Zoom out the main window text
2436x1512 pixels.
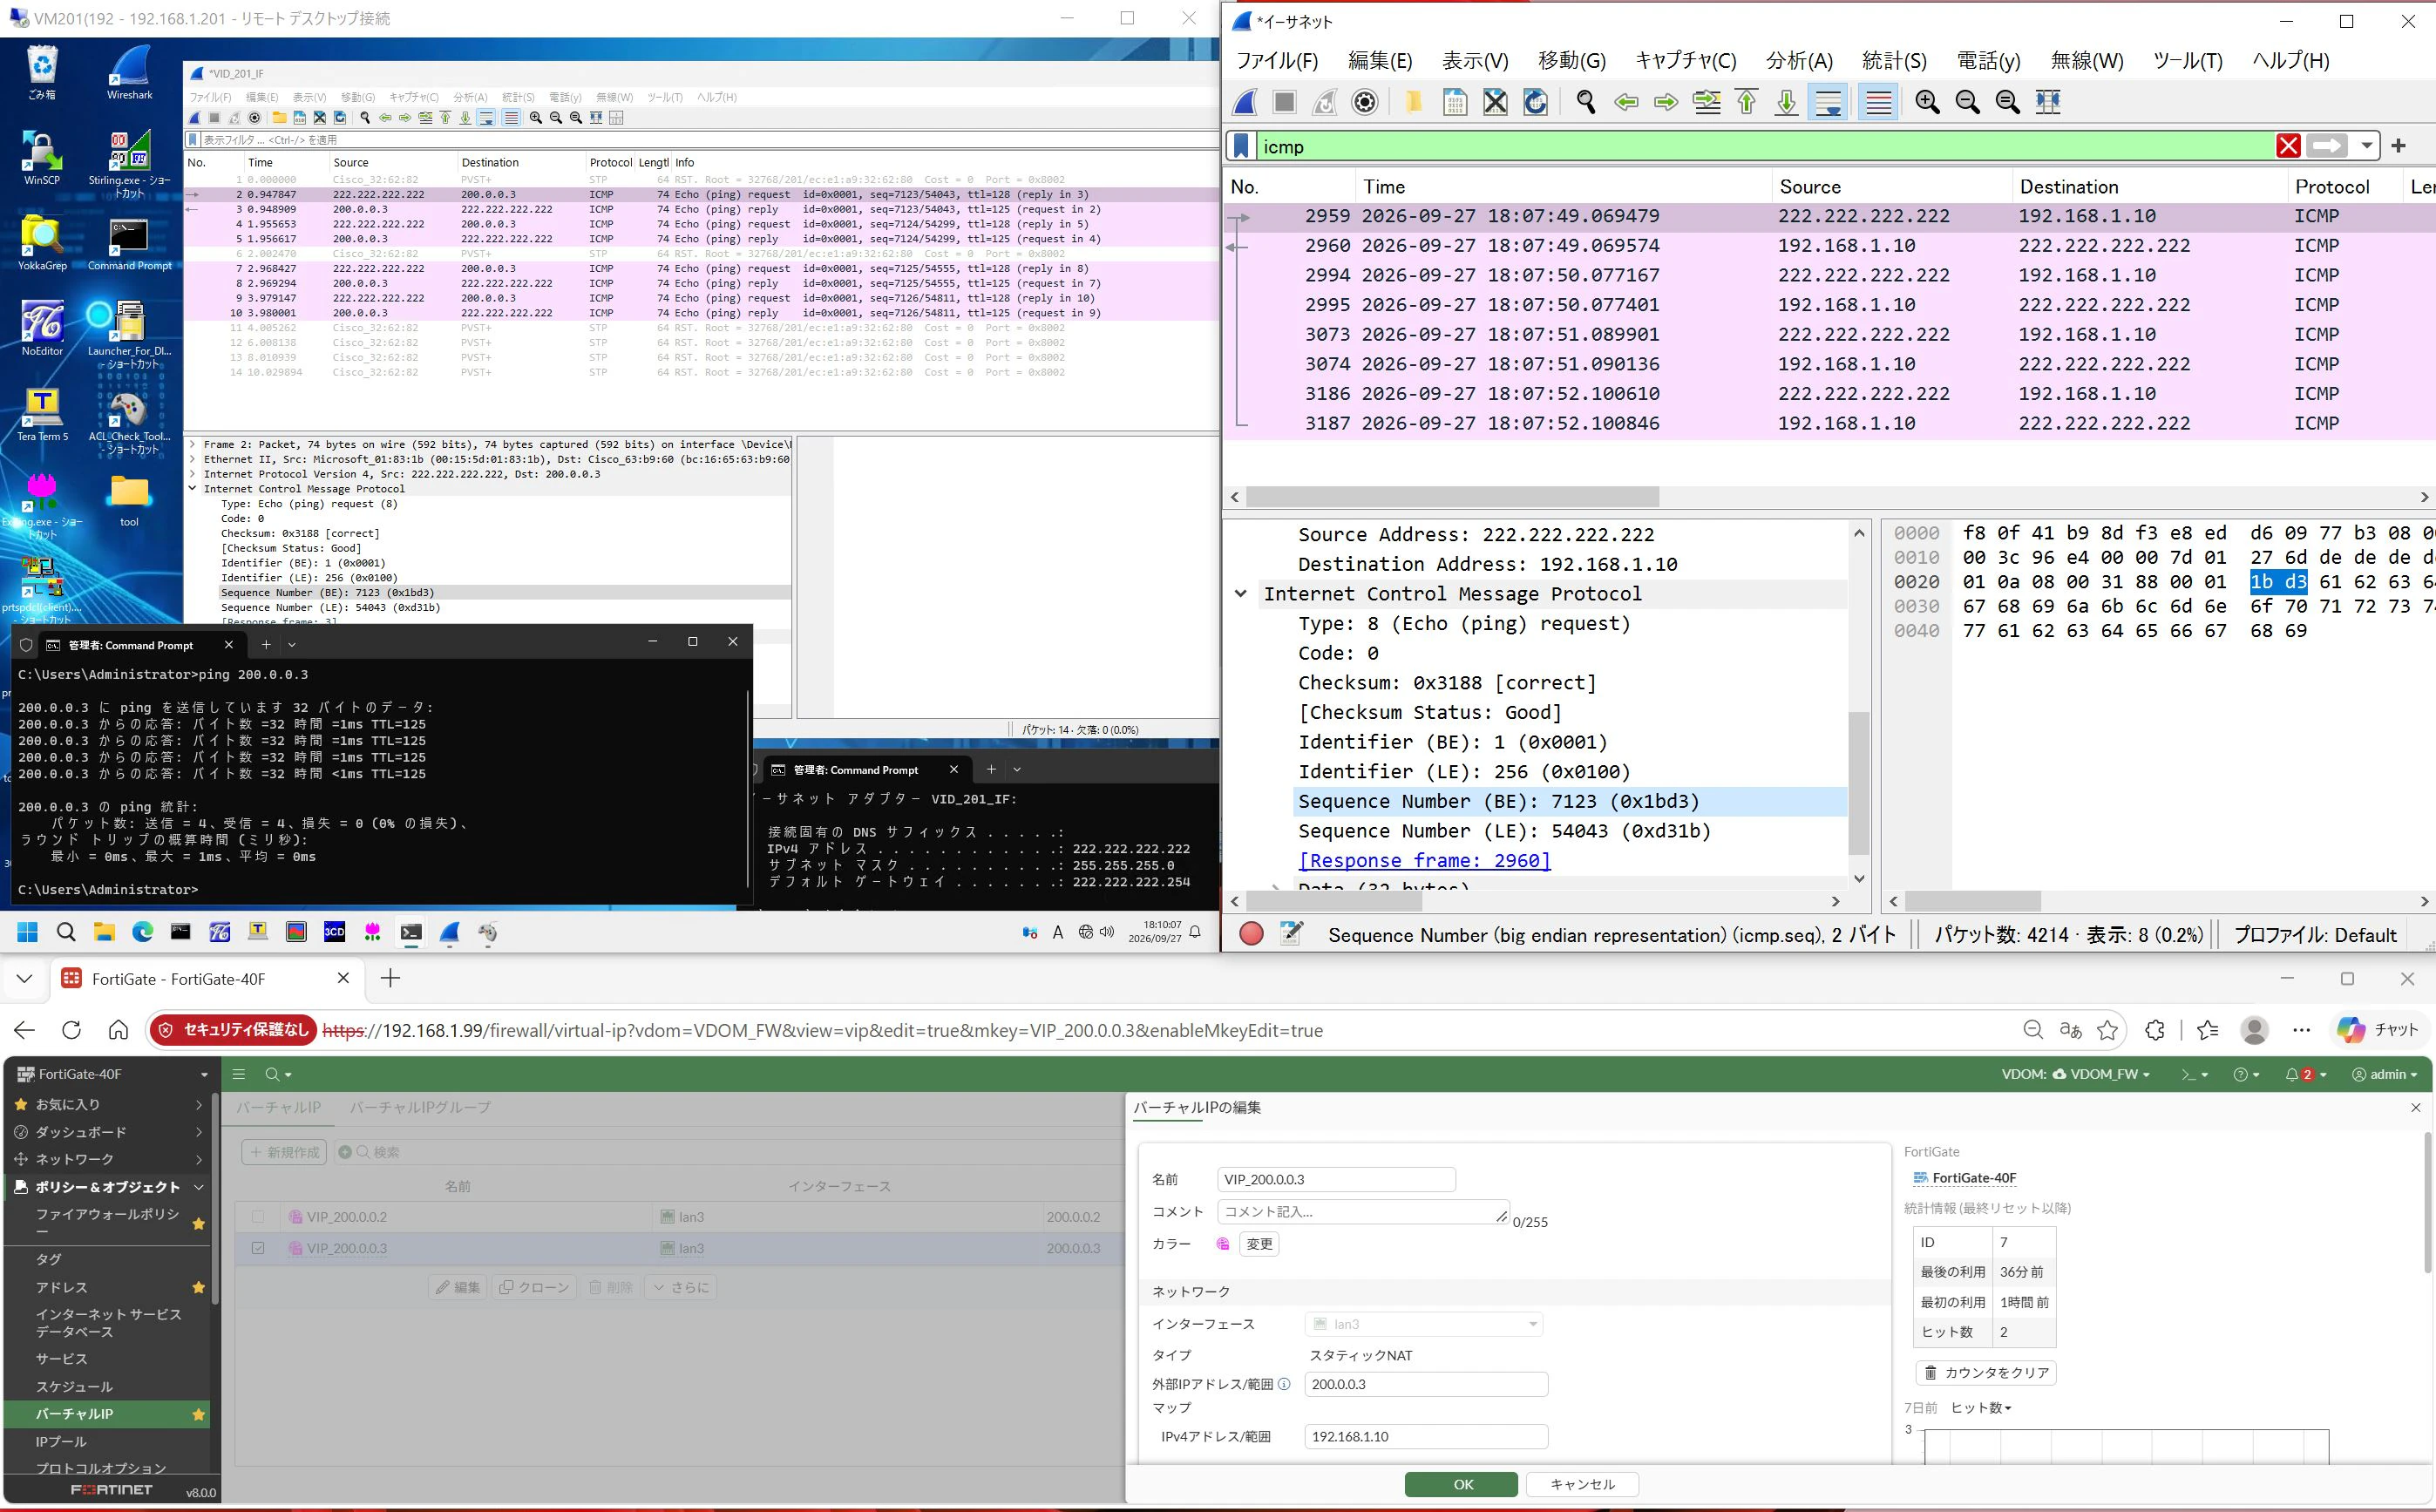[1967, 102]
